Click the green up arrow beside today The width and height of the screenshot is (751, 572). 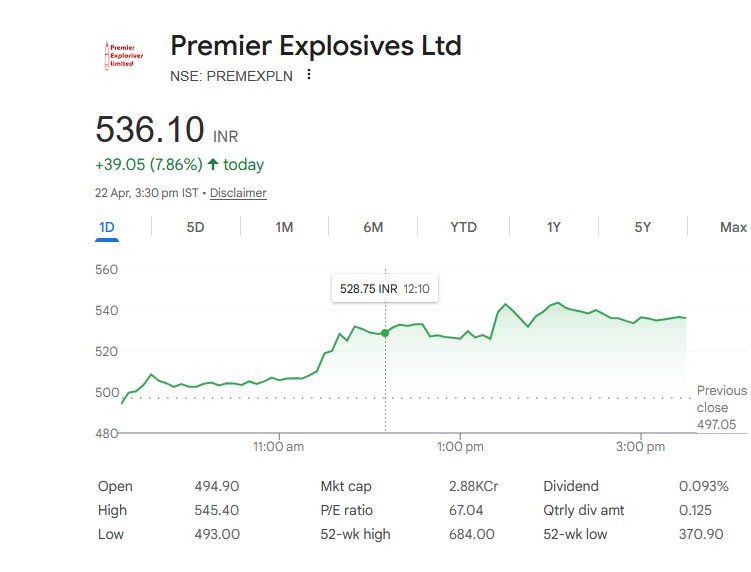(213, 164)
